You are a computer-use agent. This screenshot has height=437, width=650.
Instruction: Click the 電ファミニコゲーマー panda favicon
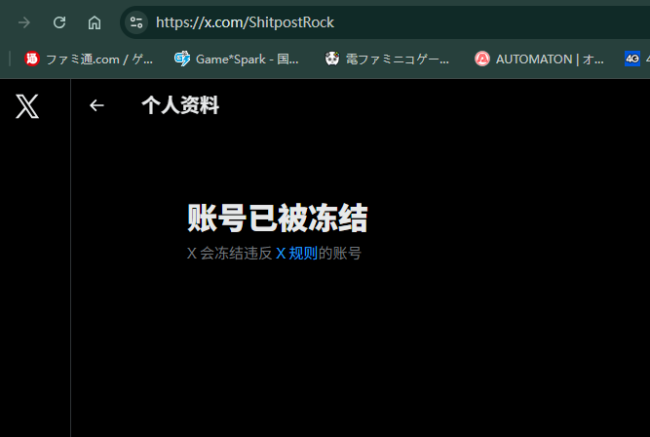(x=332, y=59)
